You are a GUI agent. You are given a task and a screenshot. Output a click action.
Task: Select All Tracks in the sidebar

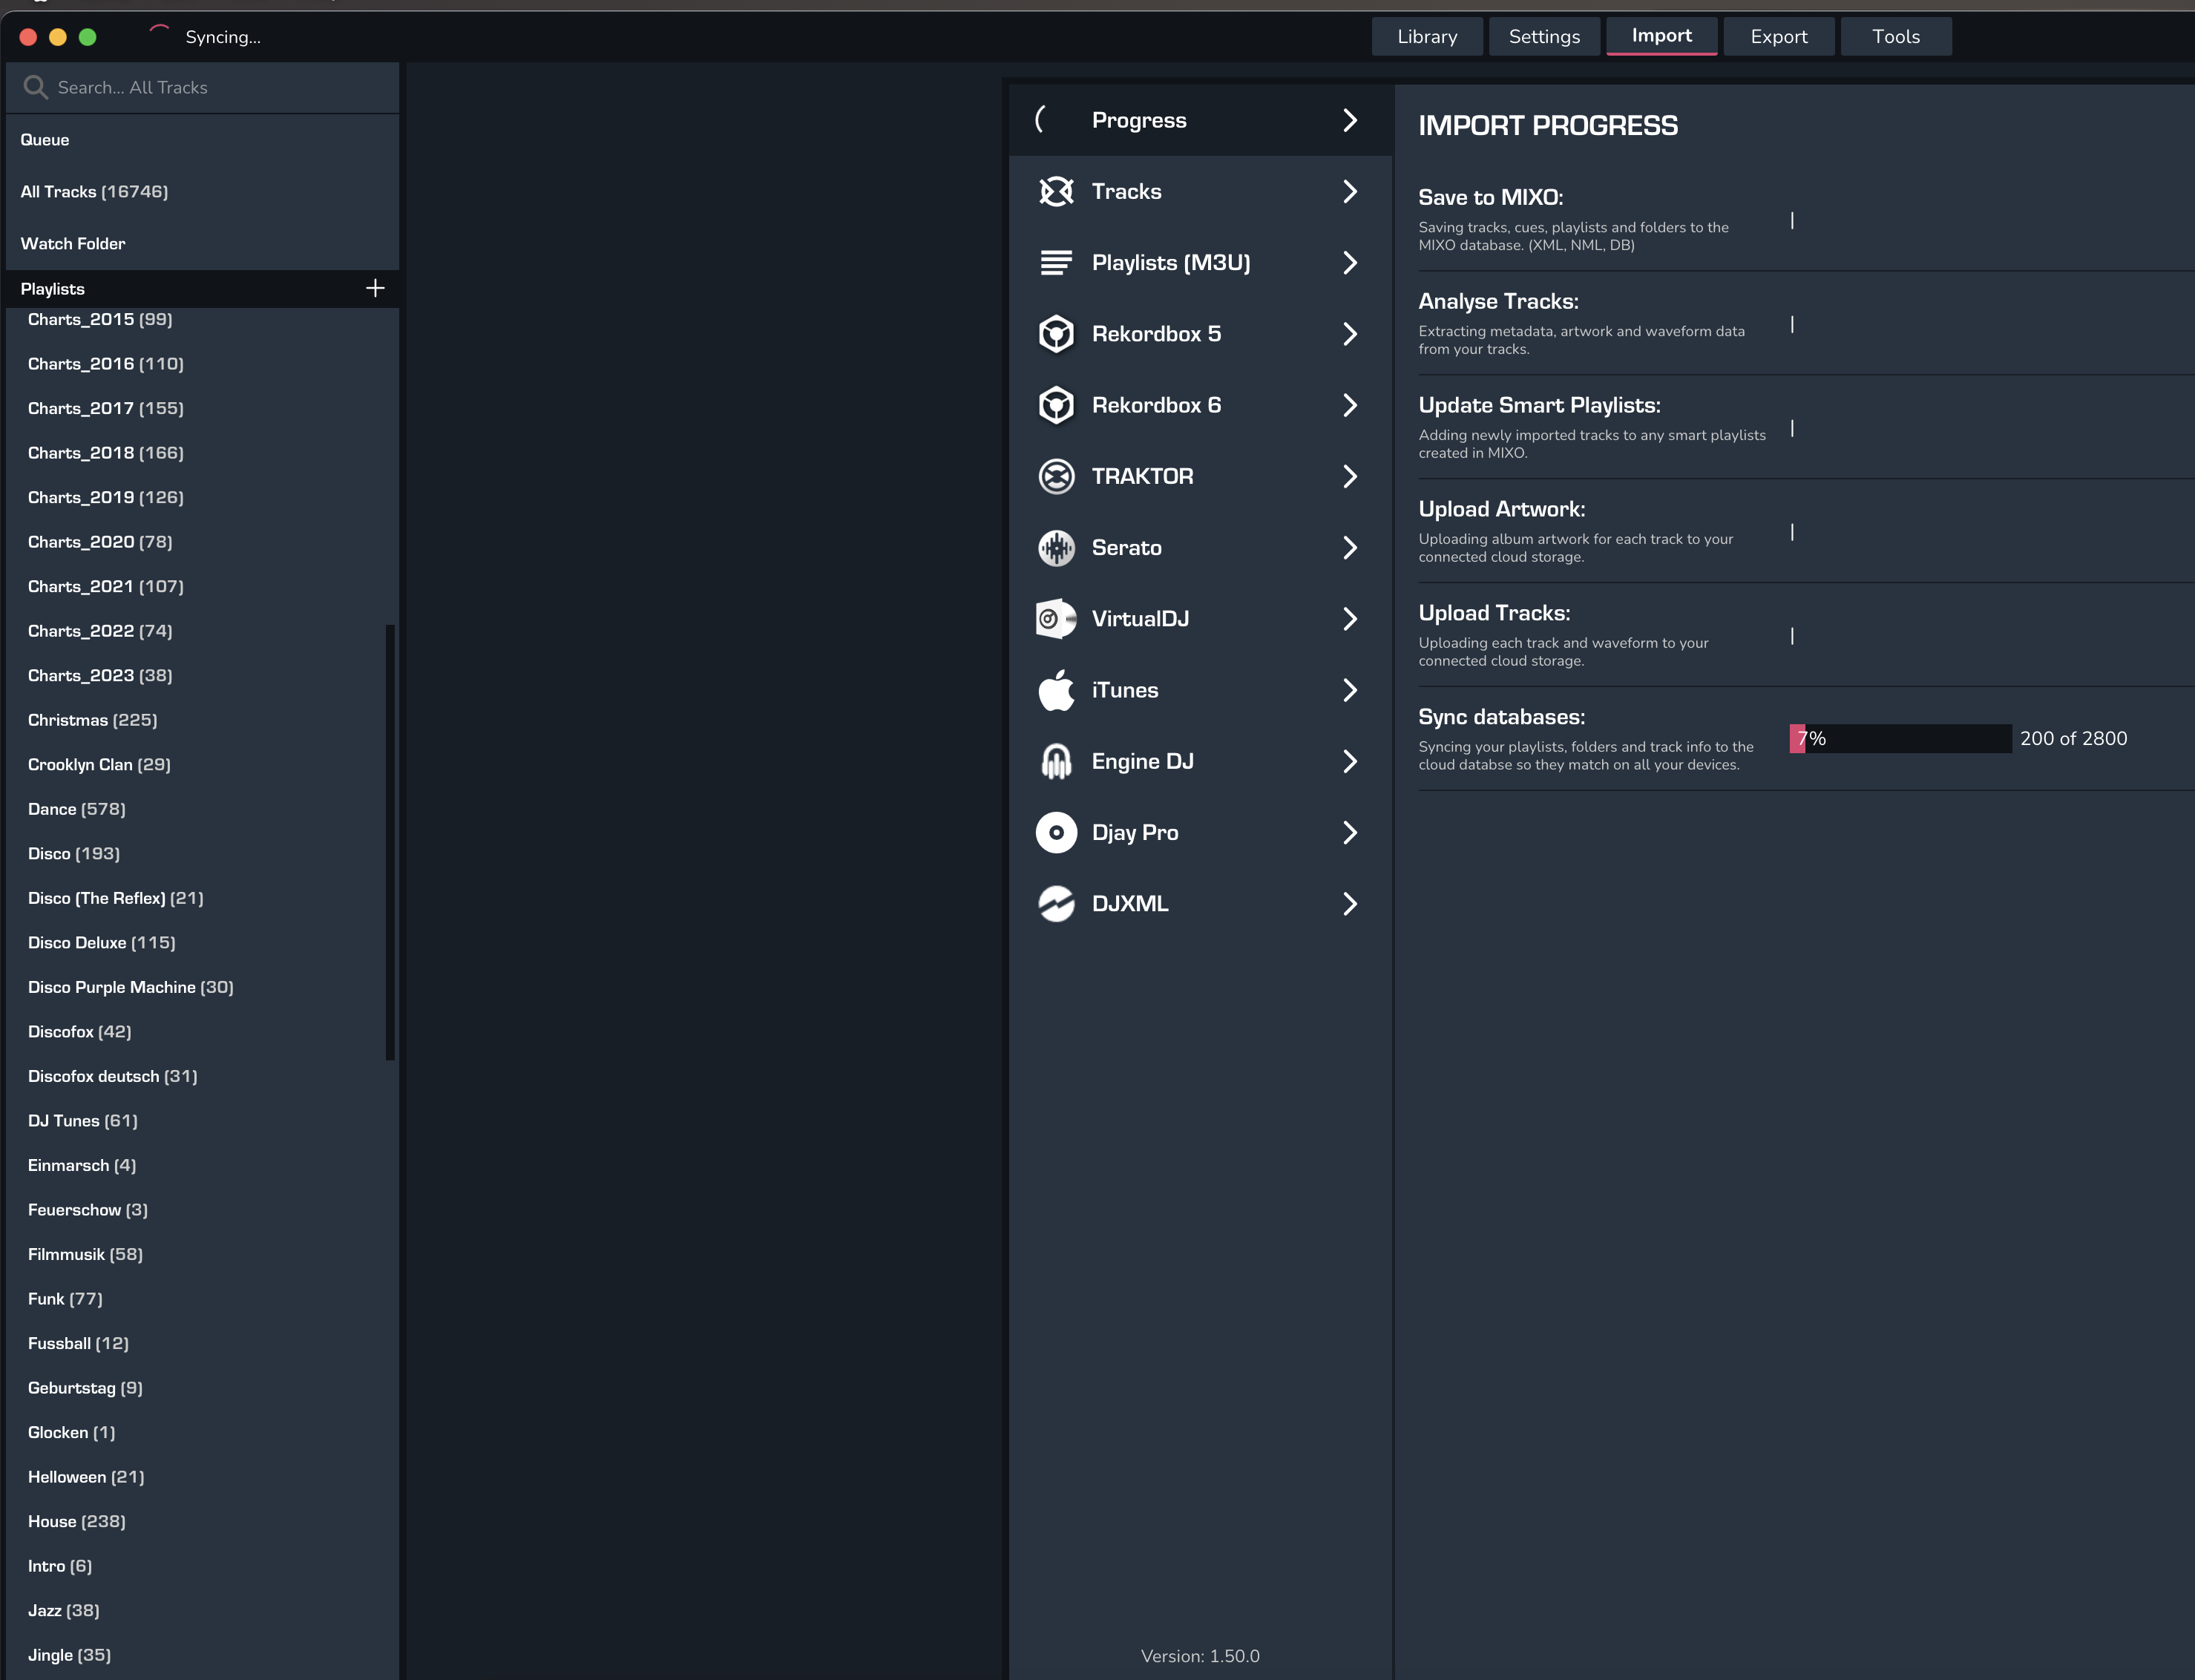tap(94, 191)
